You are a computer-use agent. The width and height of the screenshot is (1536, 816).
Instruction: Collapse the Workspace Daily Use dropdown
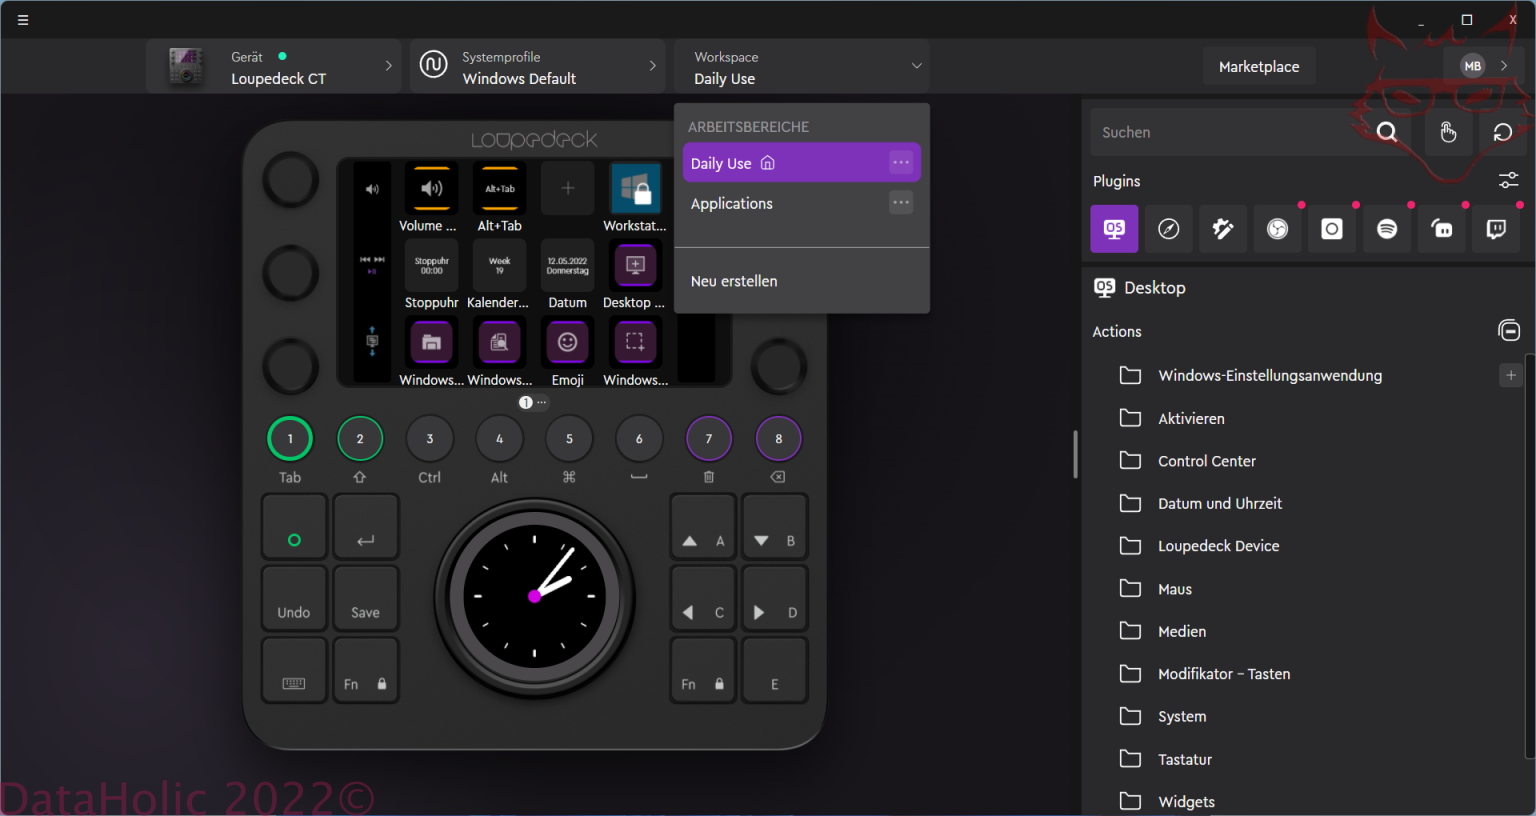point(801,67)
